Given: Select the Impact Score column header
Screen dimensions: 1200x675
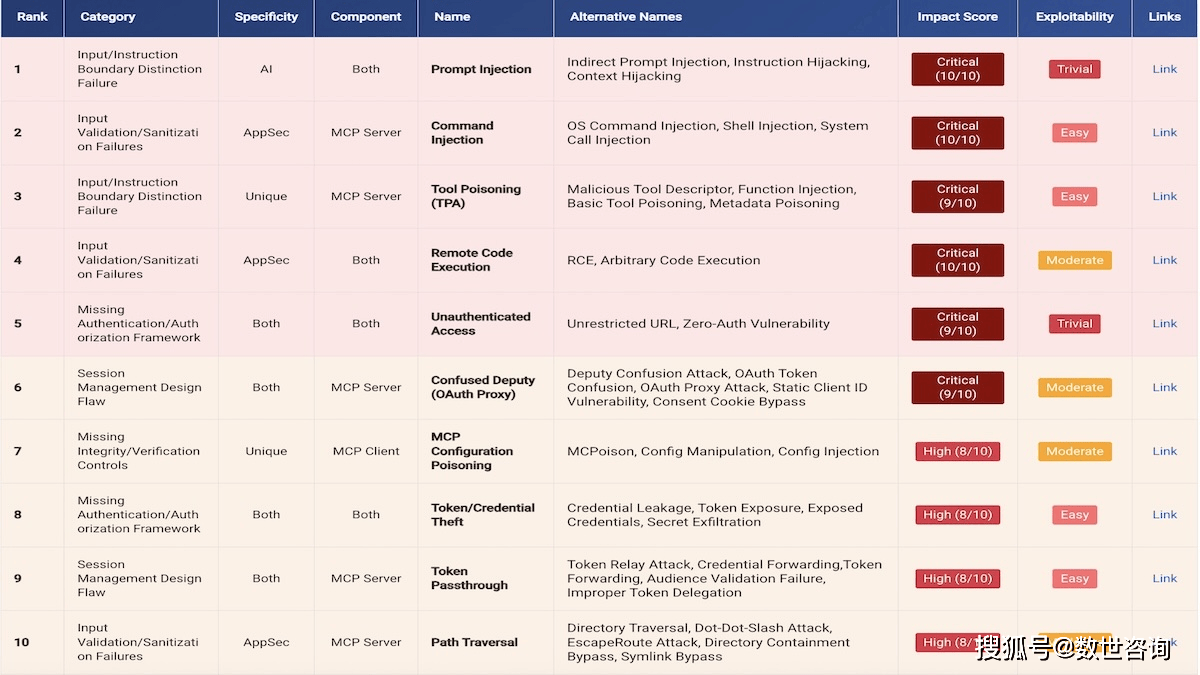Looking at the screenshot, I should (x=957, y=17).
